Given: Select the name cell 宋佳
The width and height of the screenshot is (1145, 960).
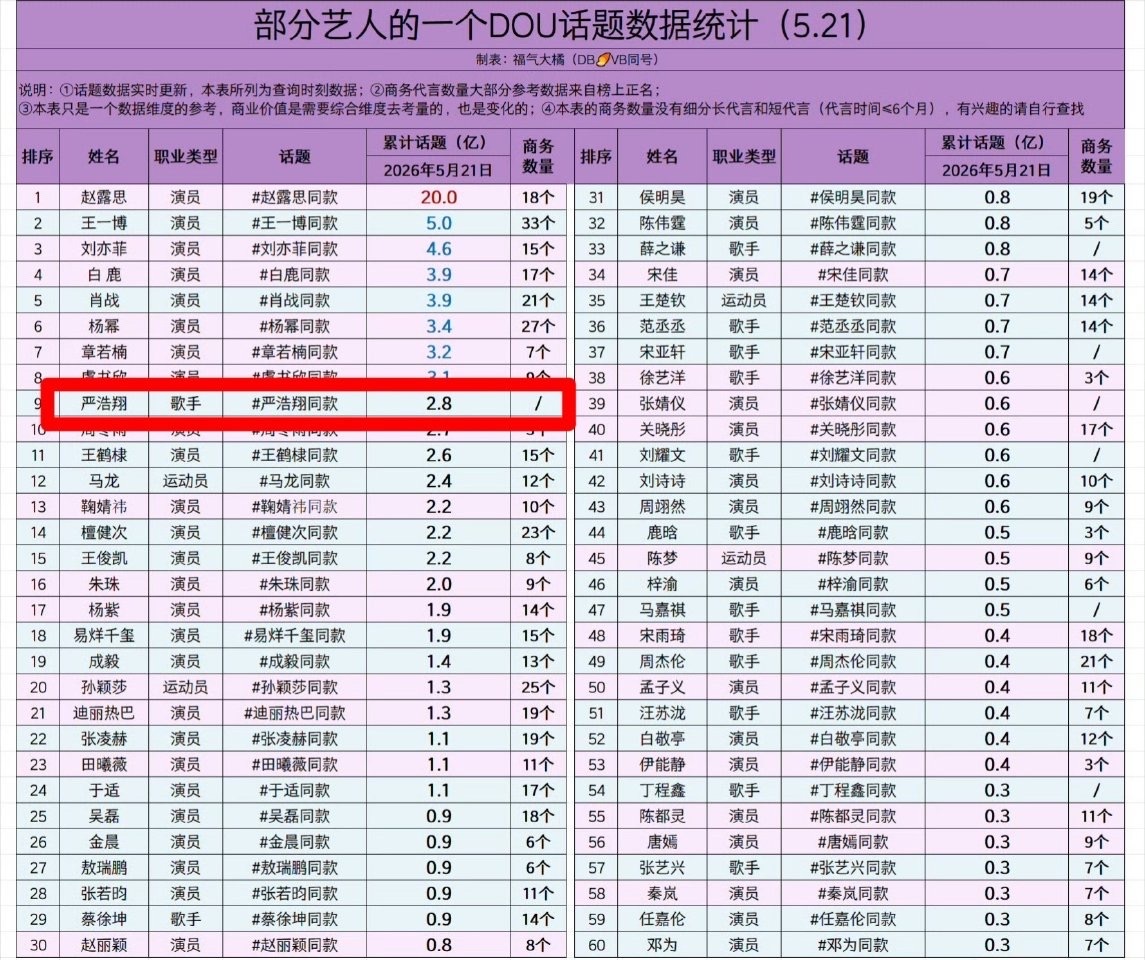Looking at the screenshot, I should coord(662,274).
